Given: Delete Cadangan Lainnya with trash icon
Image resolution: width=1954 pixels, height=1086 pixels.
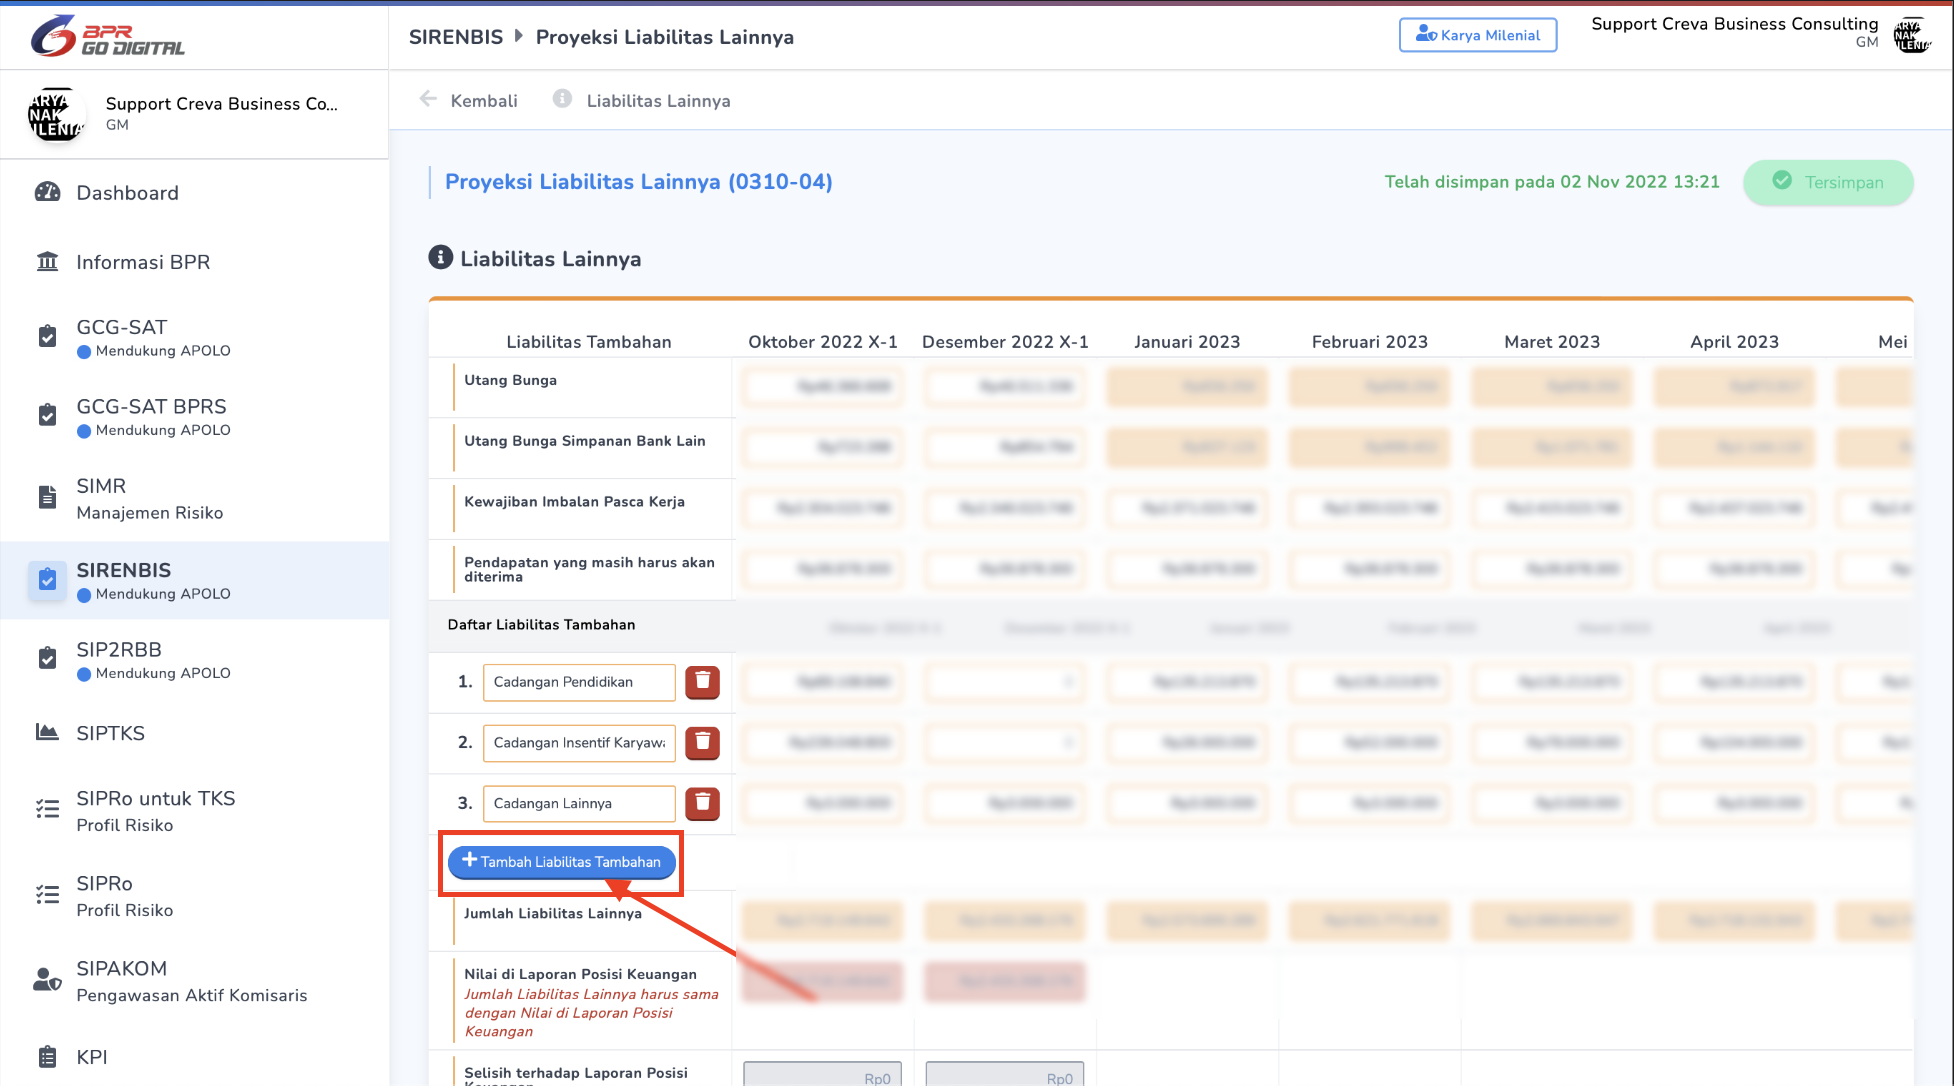Looking at the screenshot, I should [702, 803].
